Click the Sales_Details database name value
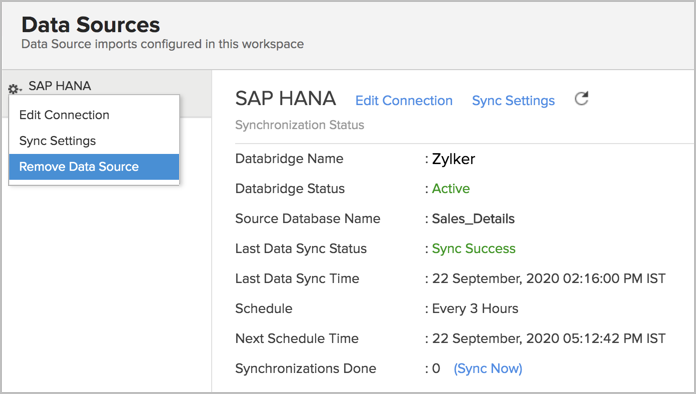Viewport: 696px width, 394px height. 473,219
